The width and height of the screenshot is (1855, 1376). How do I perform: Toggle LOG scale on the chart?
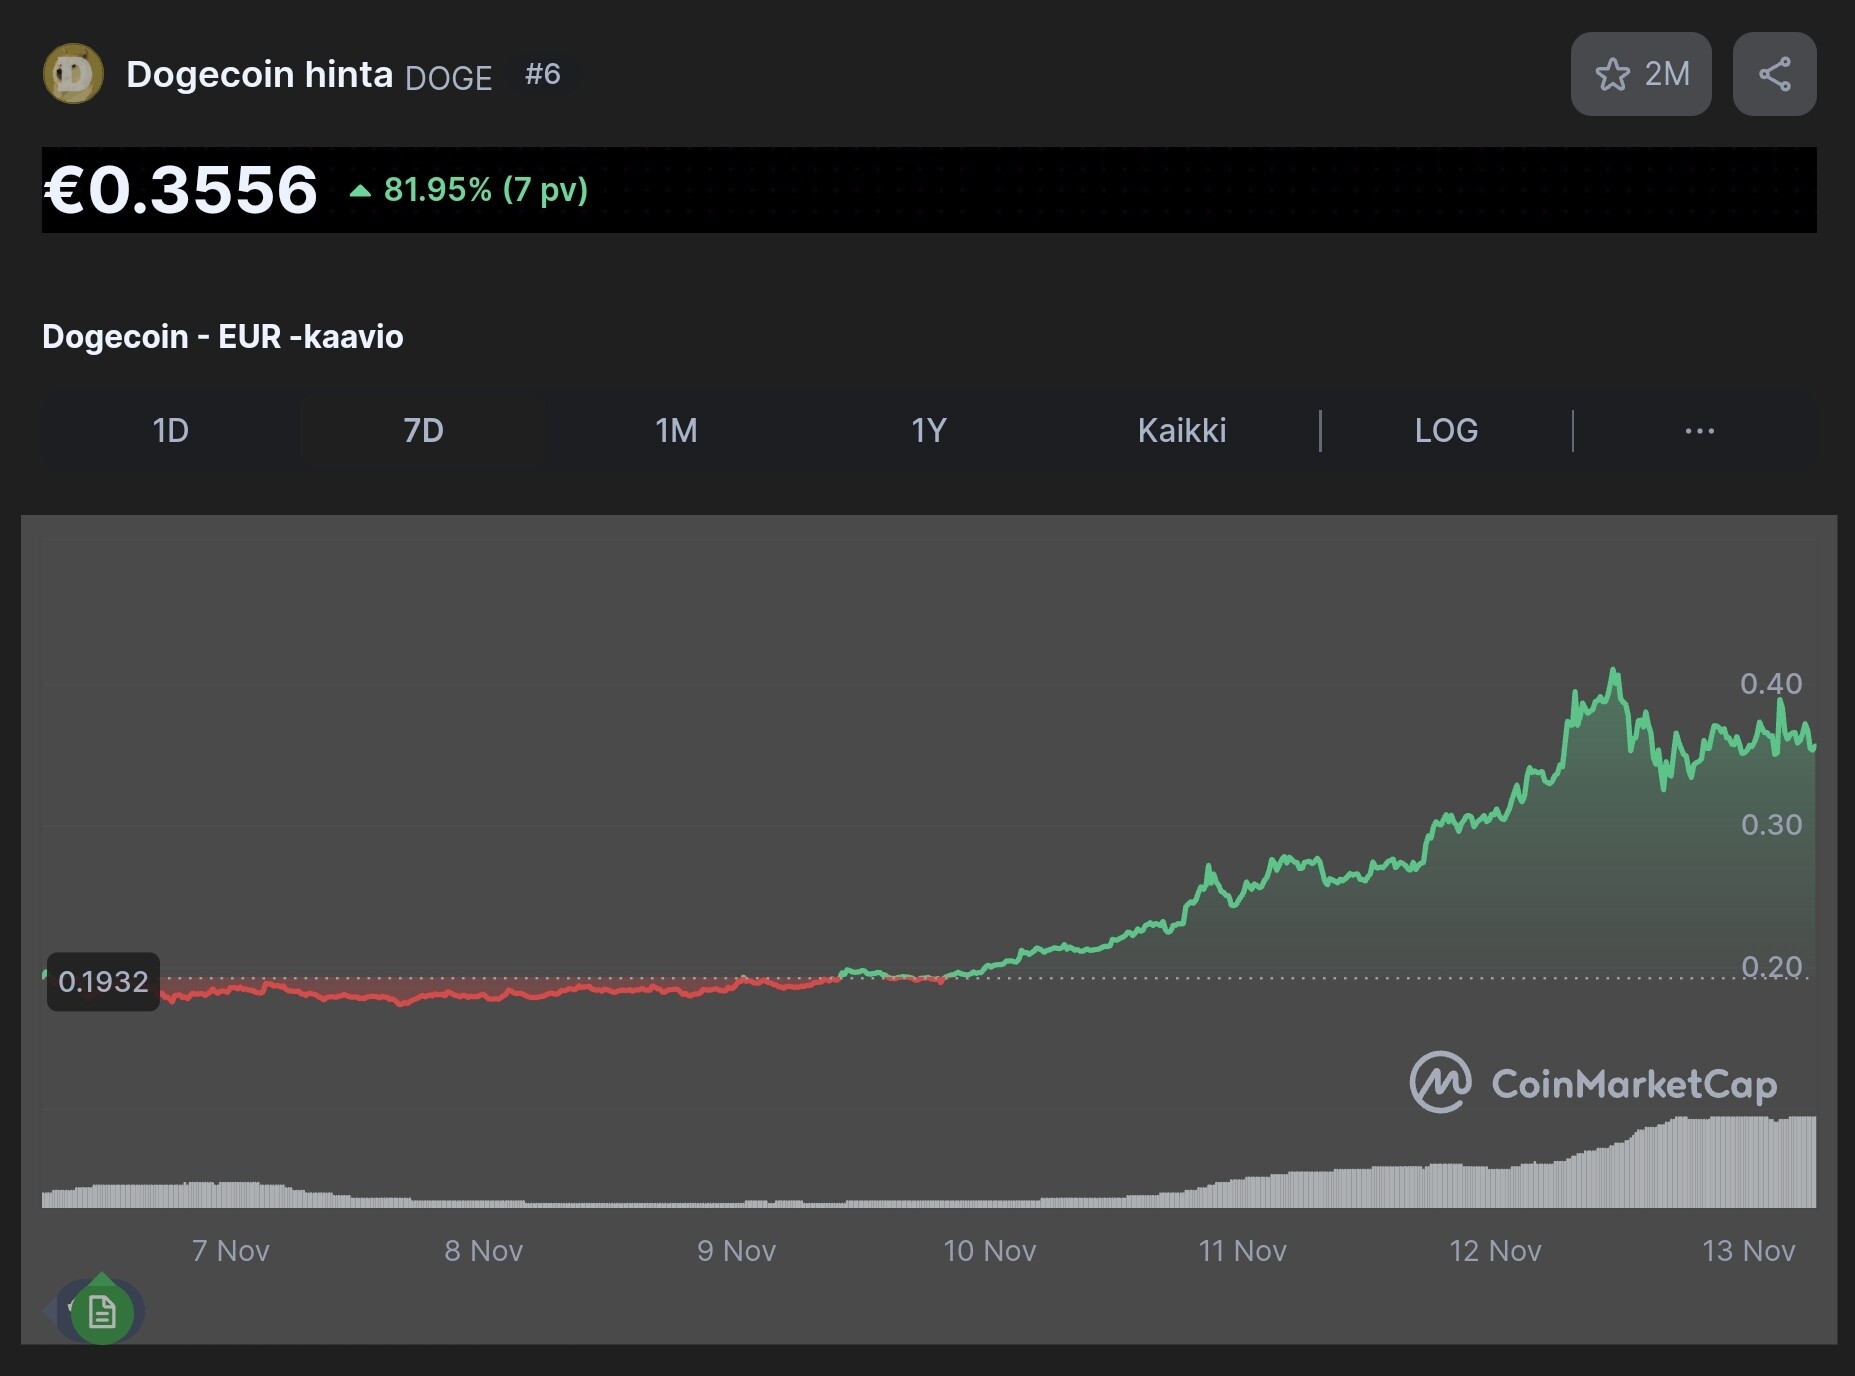[1446, 431]
